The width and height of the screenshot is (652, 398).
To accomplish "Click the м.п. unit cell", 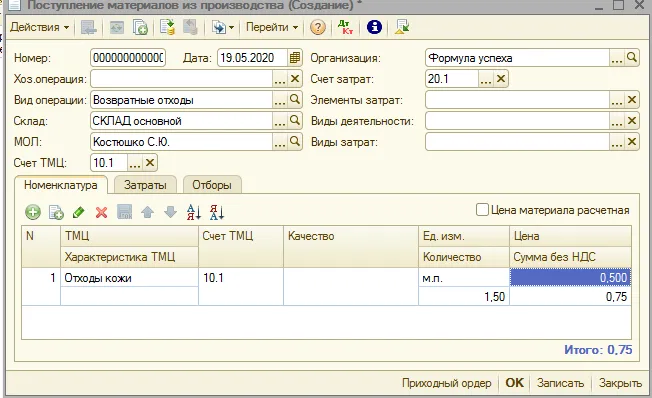I will pyautogui.click(x=464, y=277).
